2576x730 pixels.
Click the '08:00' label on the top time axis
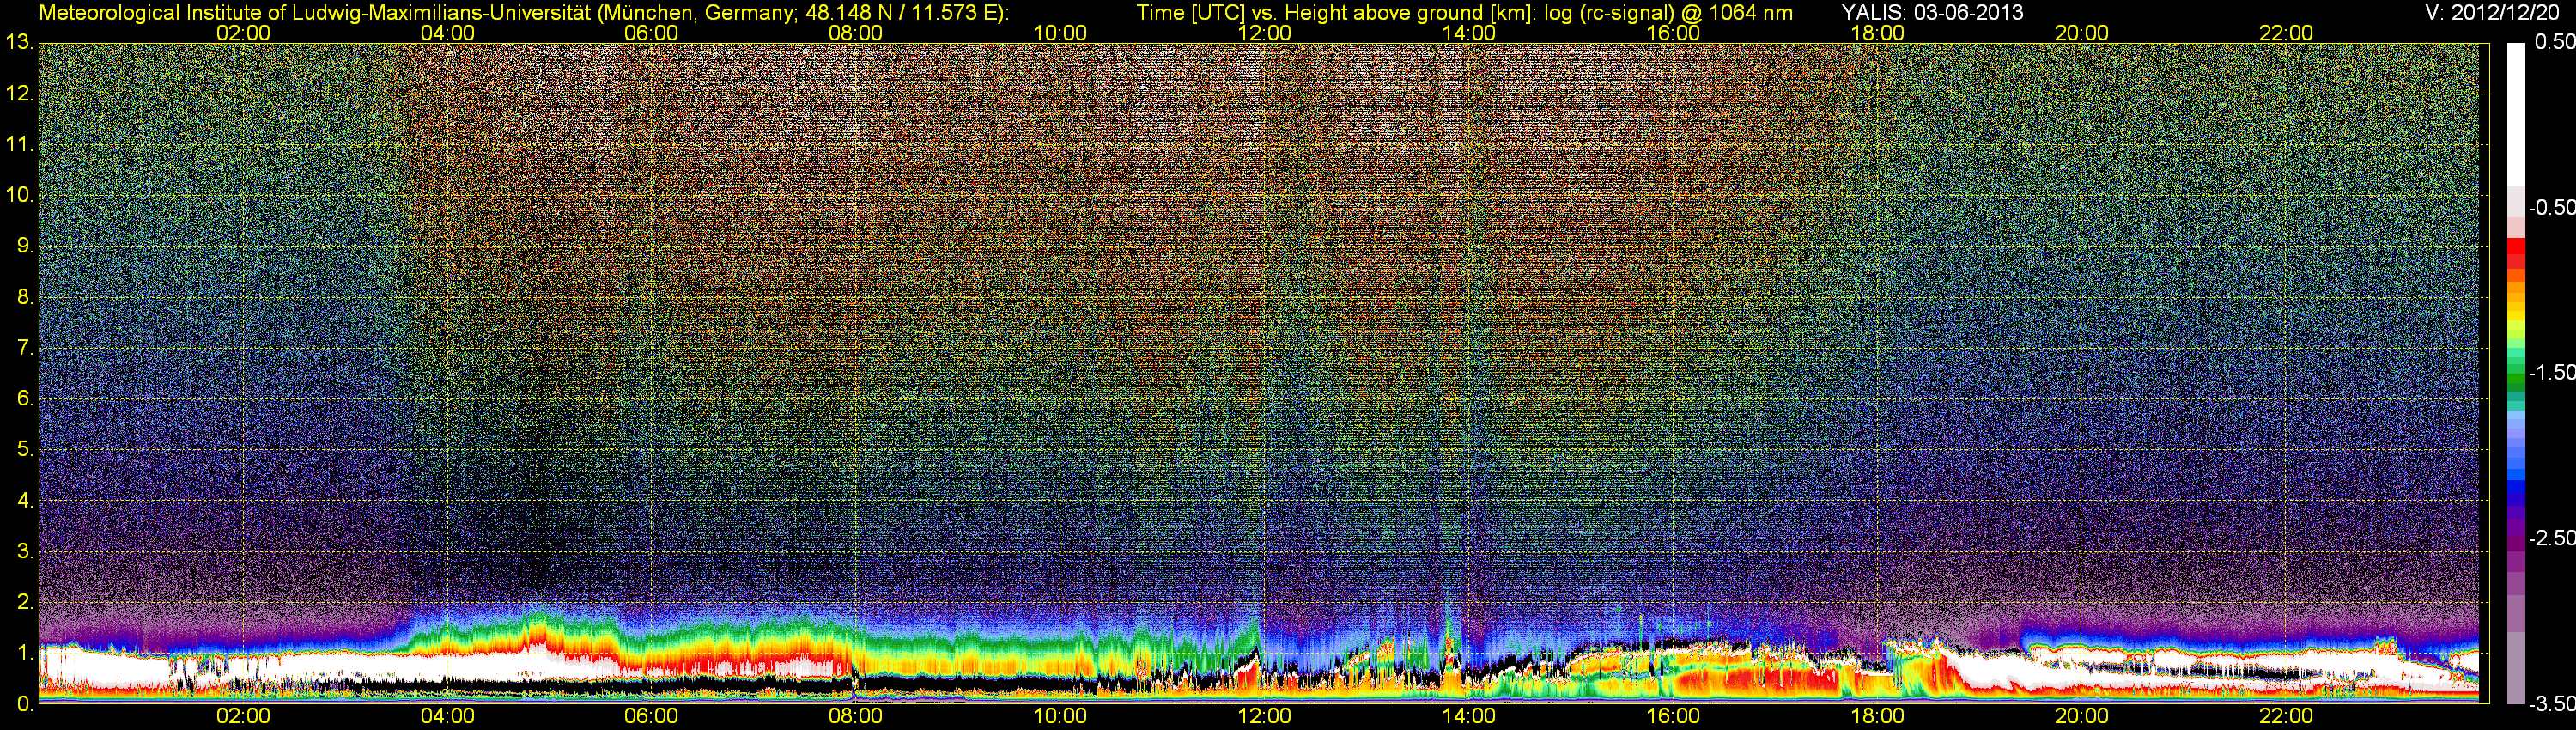(x=855, y=33)
